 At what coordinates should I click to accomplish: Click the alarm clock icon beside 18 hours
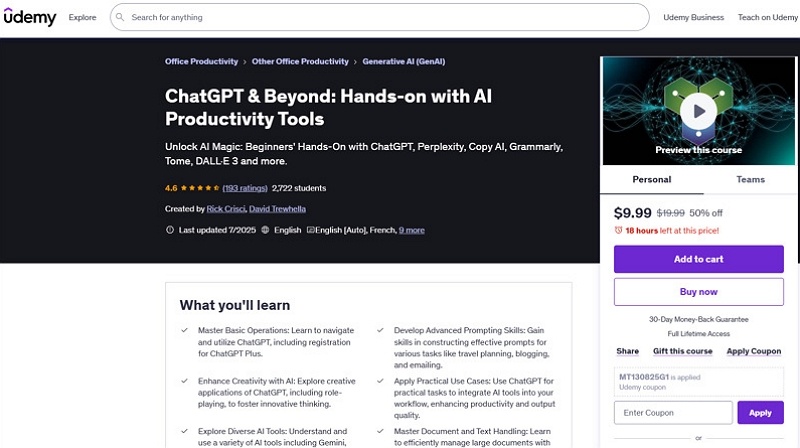[618, 231]
